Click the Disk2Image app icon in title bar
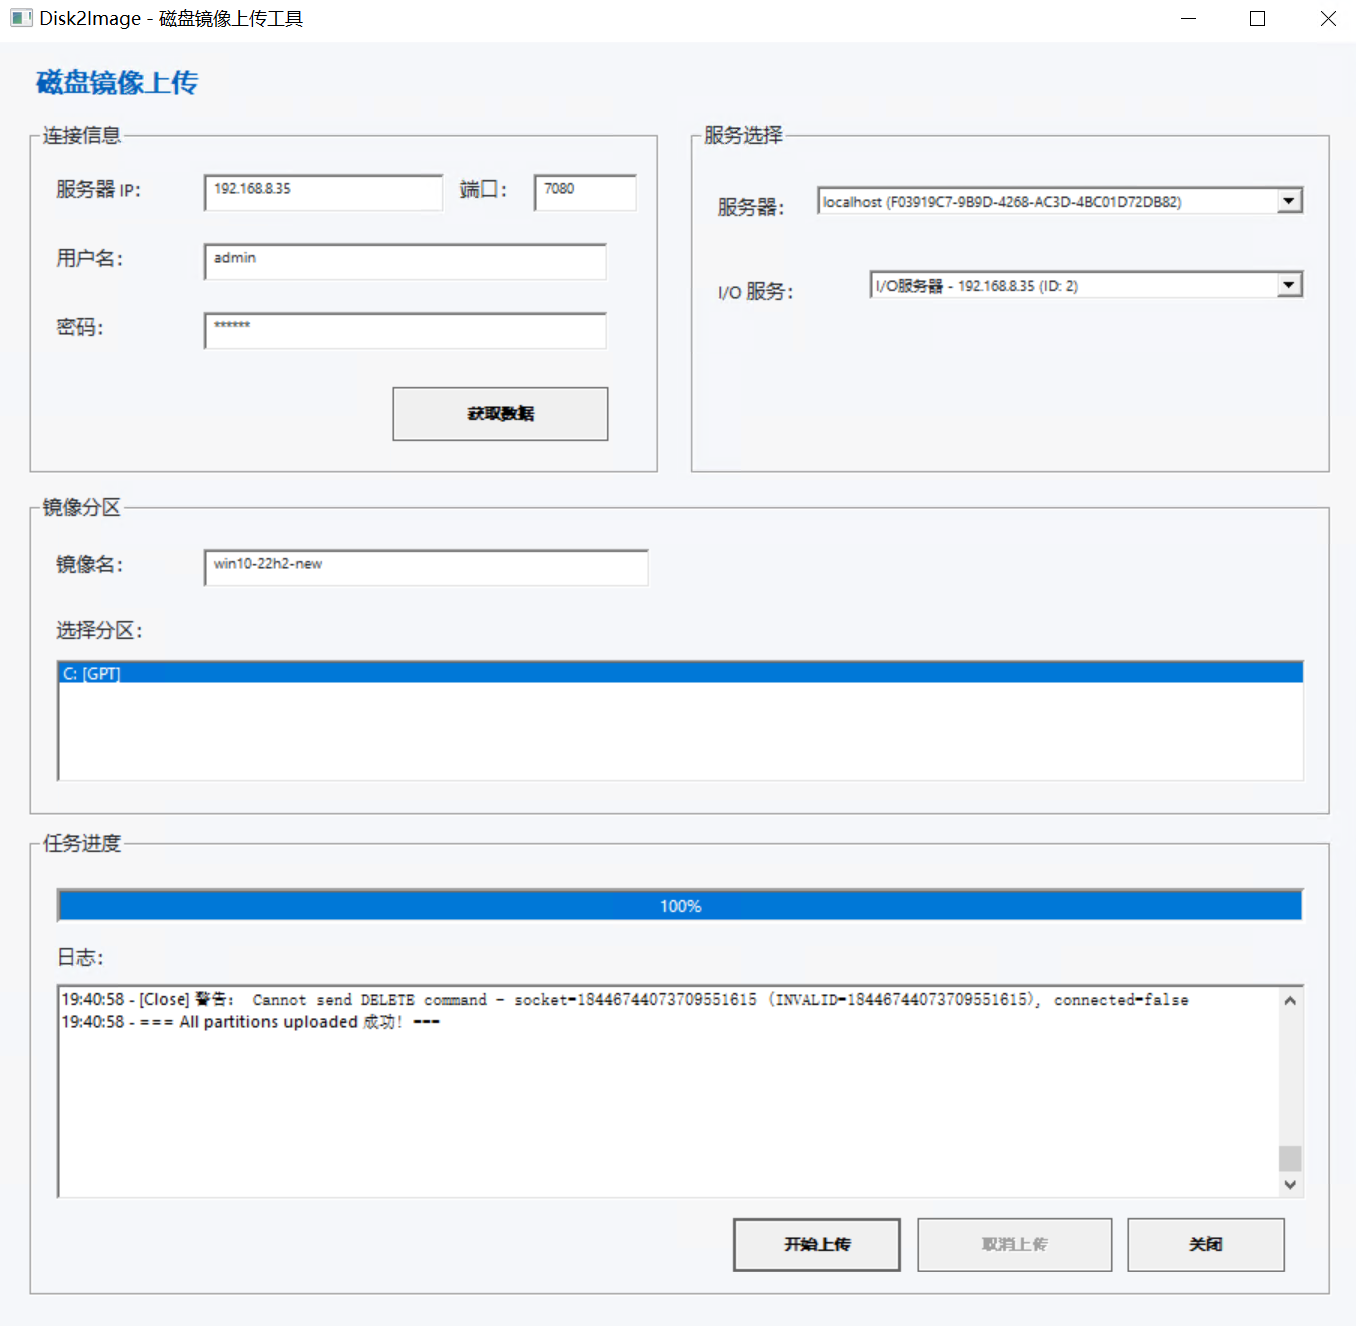The width and height of the screenshot is (1356, 1326). tap(21, 18)
